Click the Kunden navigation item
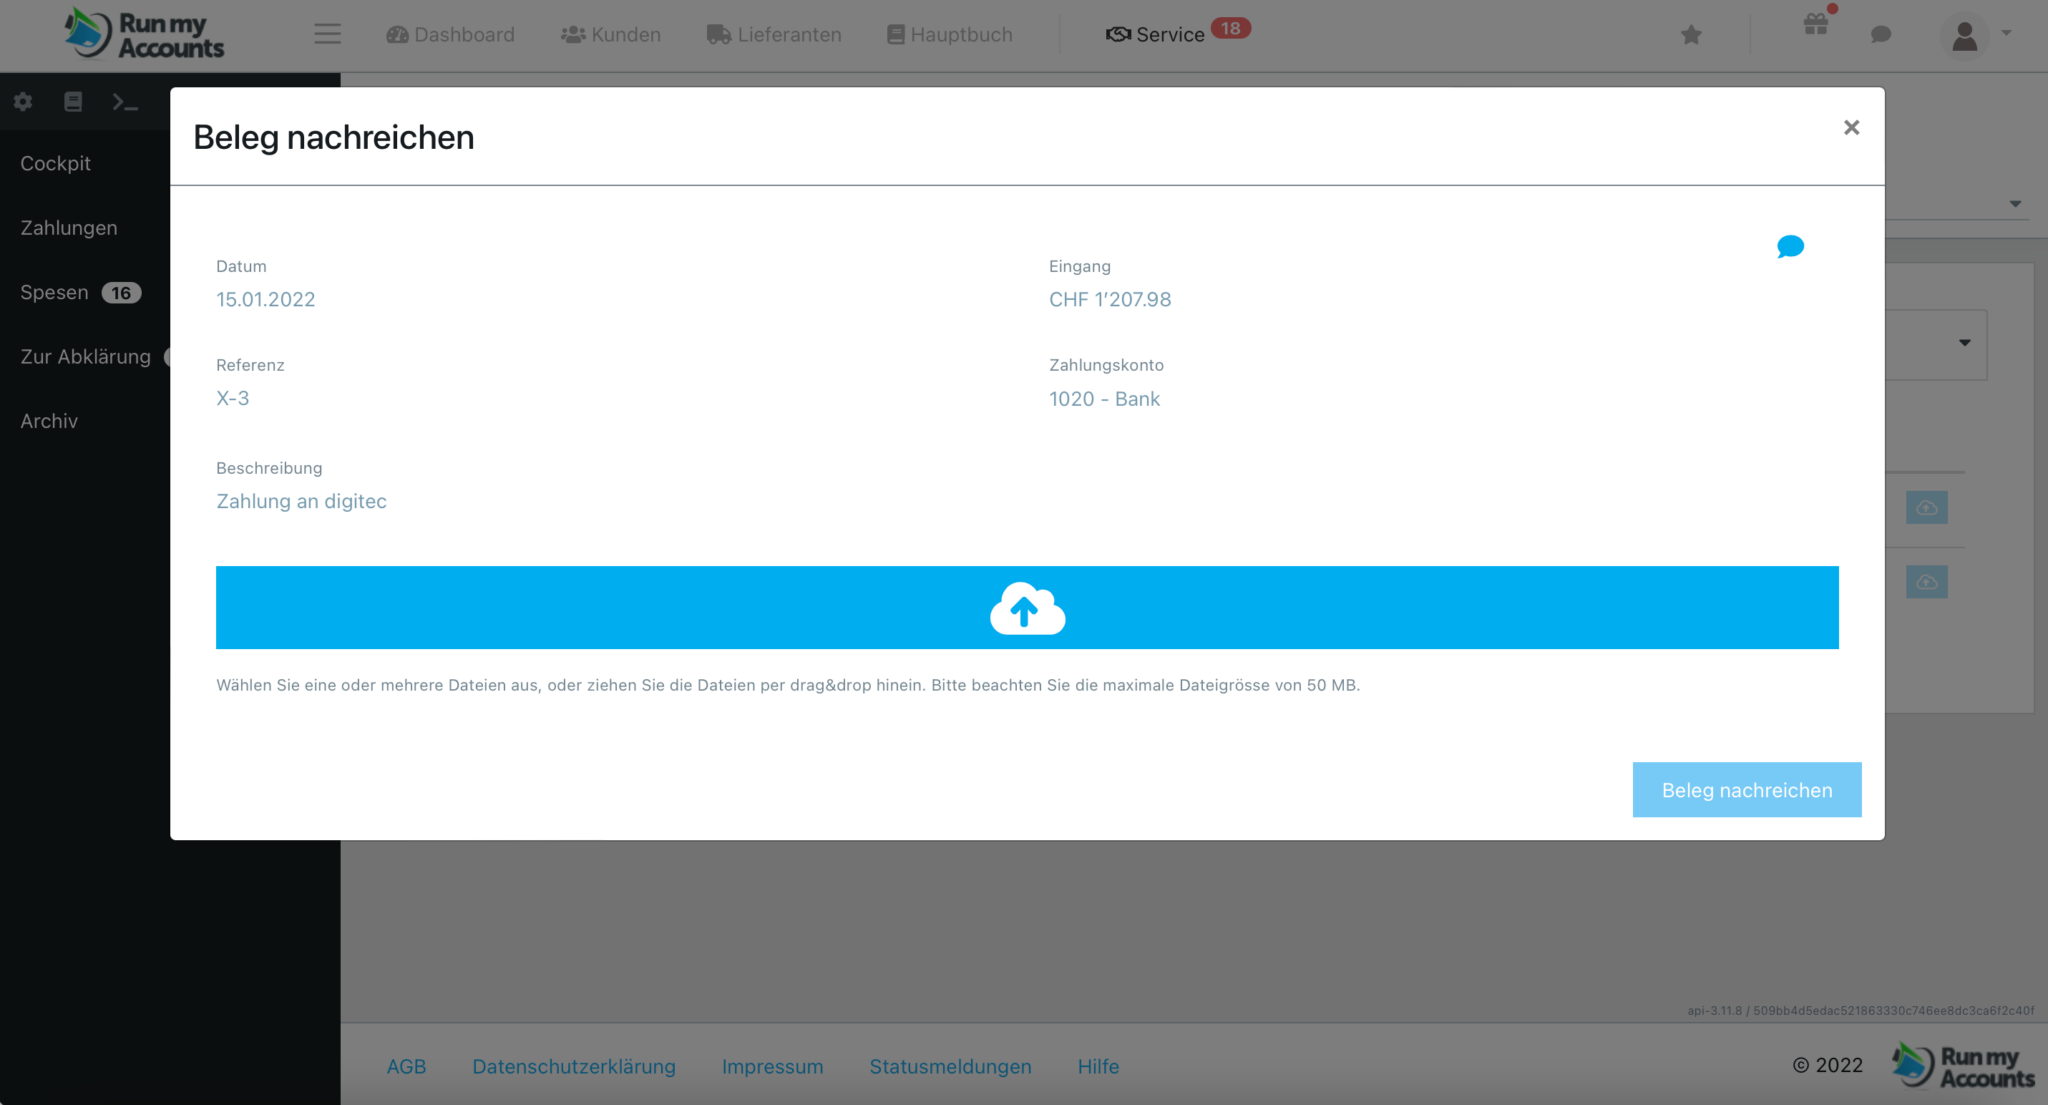 607,34
